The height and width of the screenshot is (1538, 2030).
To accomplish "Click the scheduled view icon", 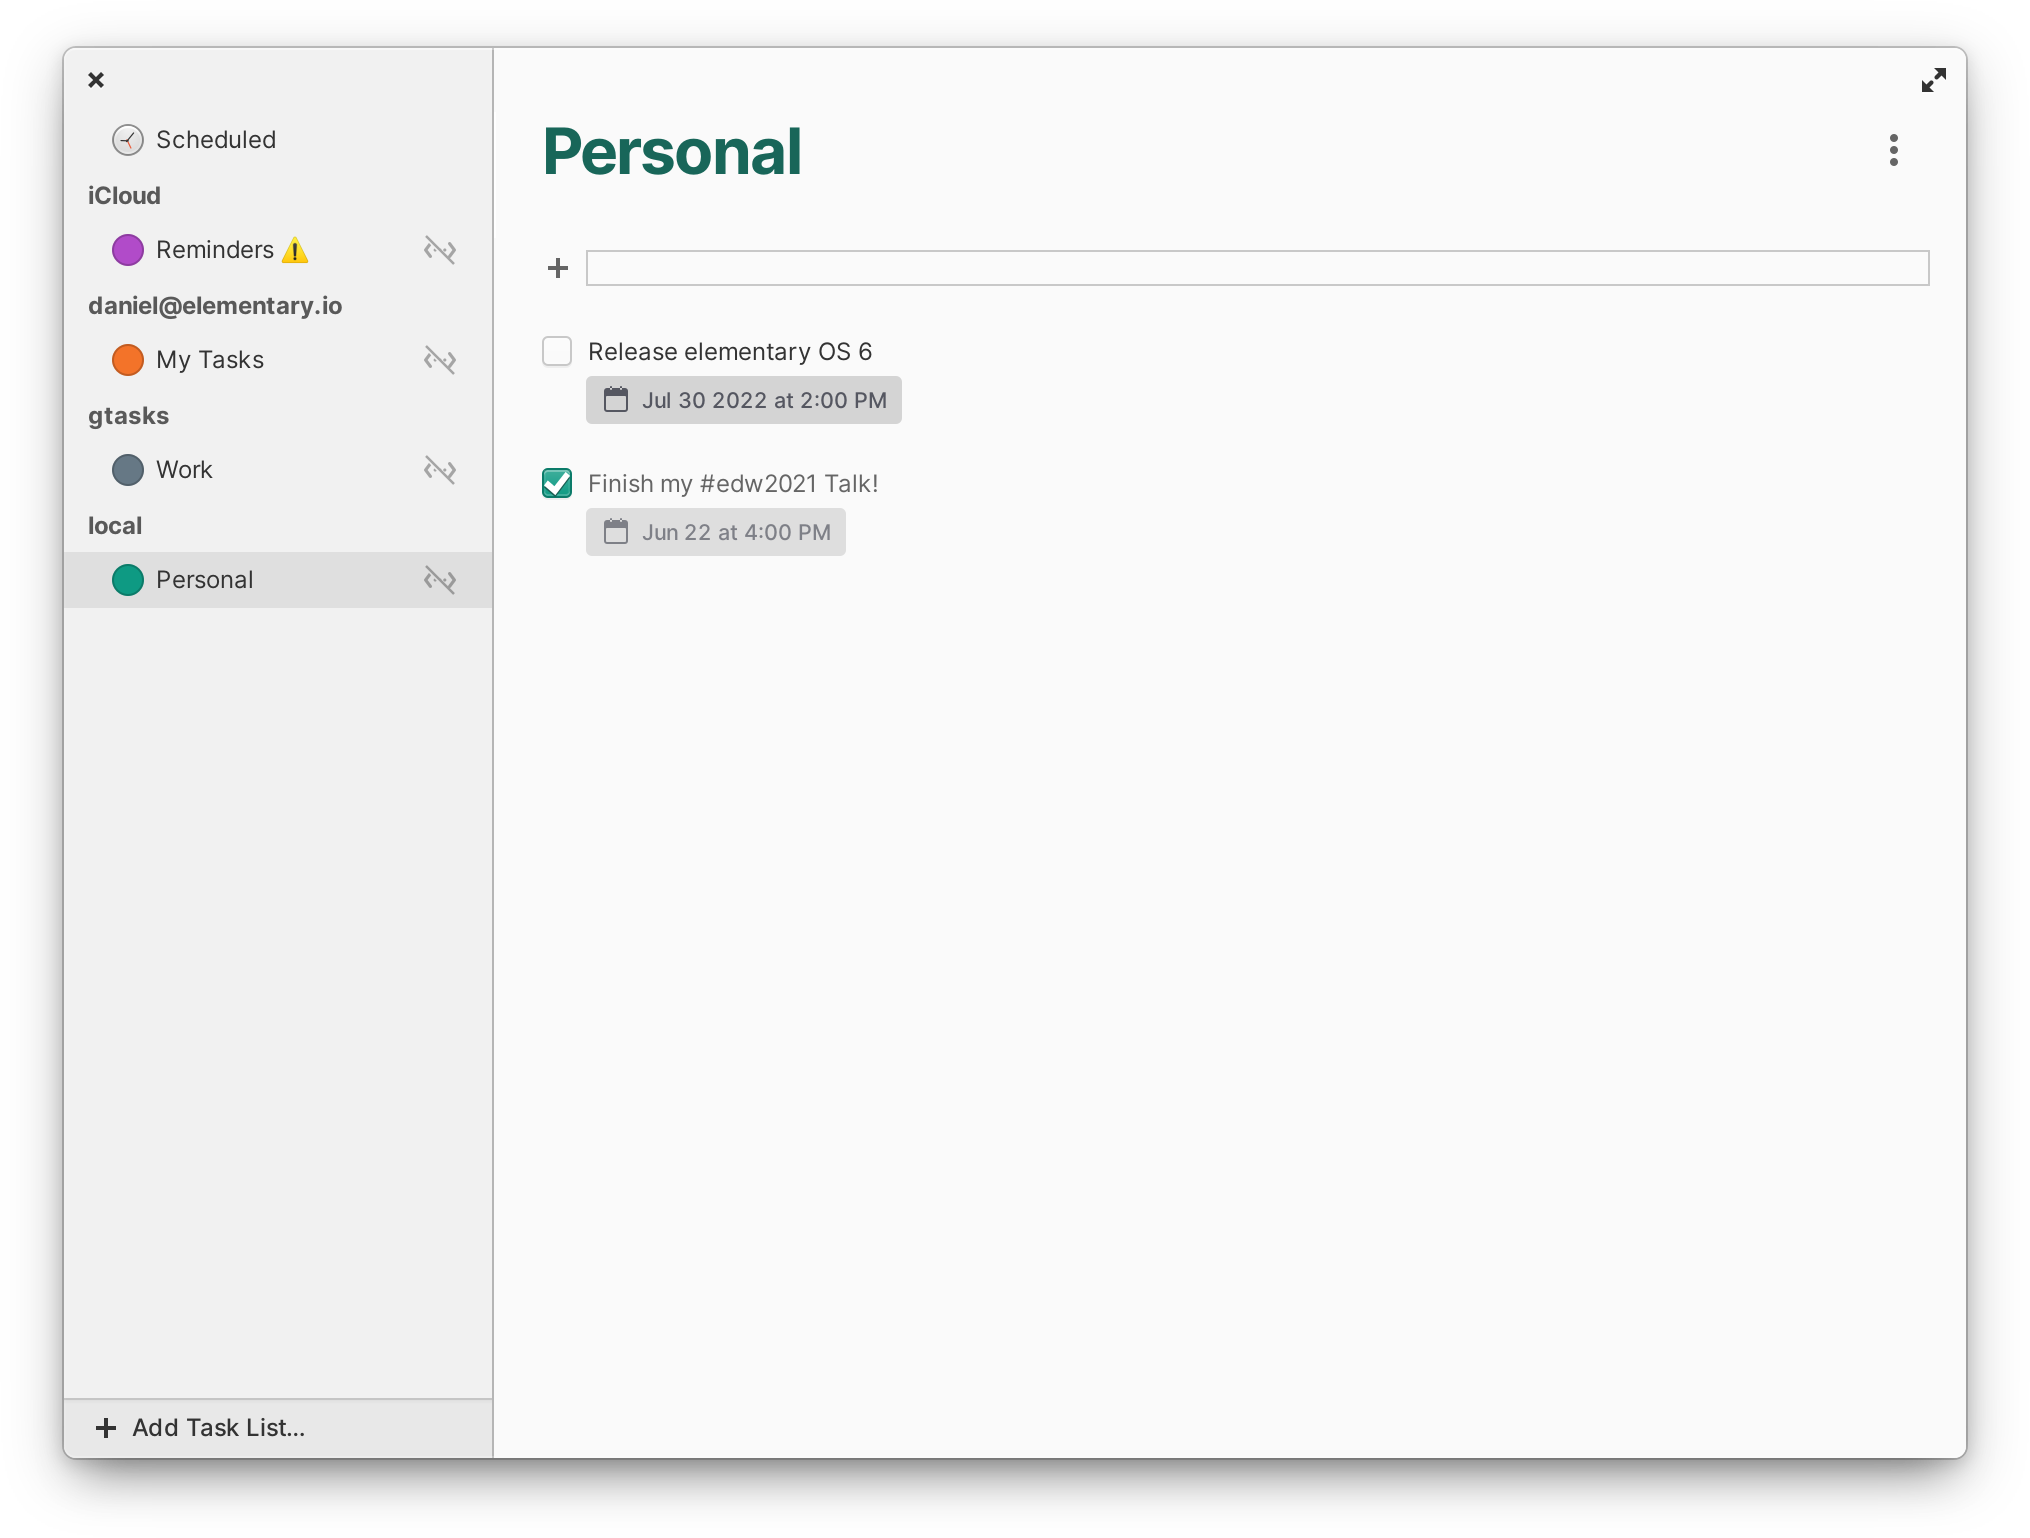I will pyautogui.click(x=128, y=139).
